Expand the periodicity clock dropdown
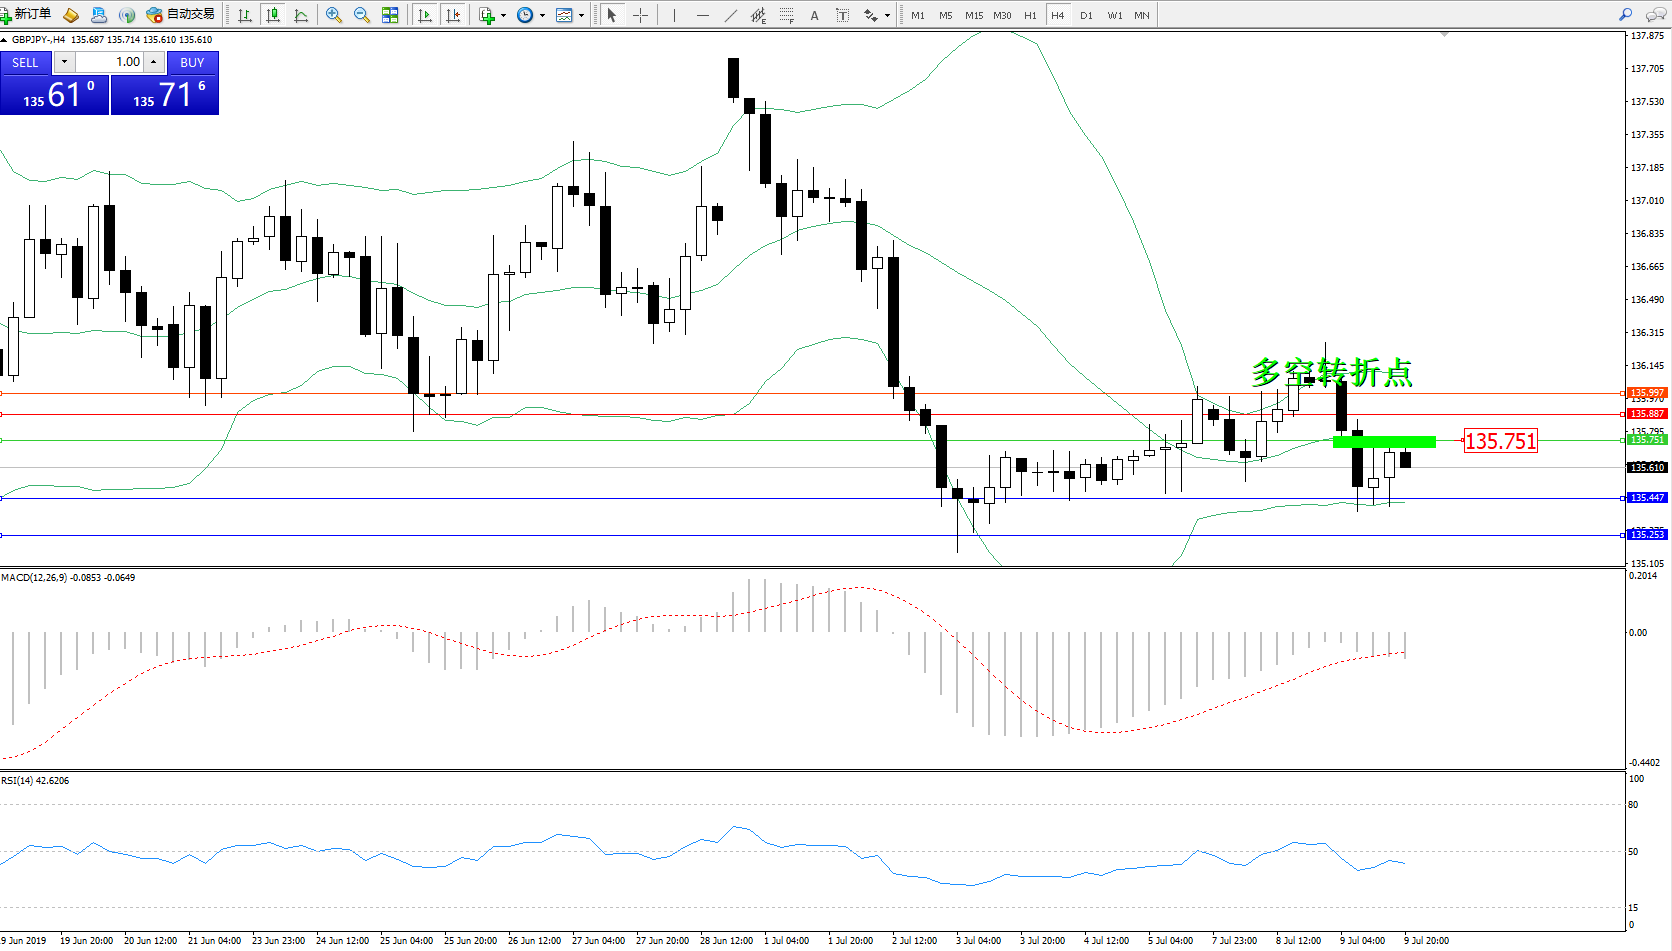1672x951 pixels. (x=543, y=15)
